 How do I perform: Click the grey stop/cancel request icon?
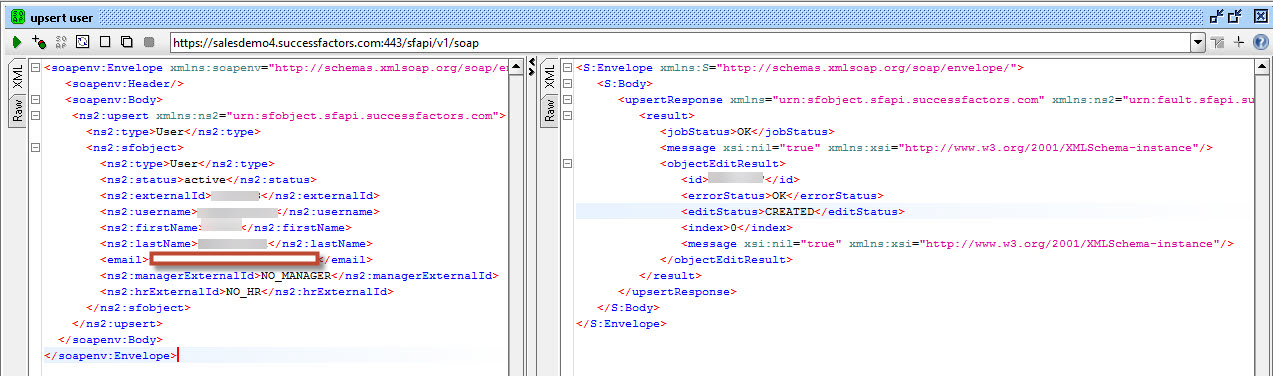pos(149,42)
